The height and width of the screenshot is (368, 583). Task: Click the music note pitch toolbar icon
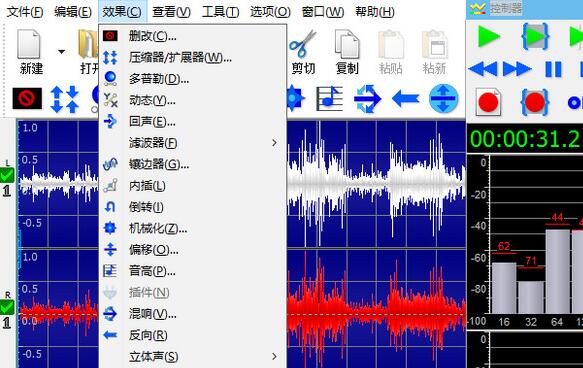click(x=329, y=99)
